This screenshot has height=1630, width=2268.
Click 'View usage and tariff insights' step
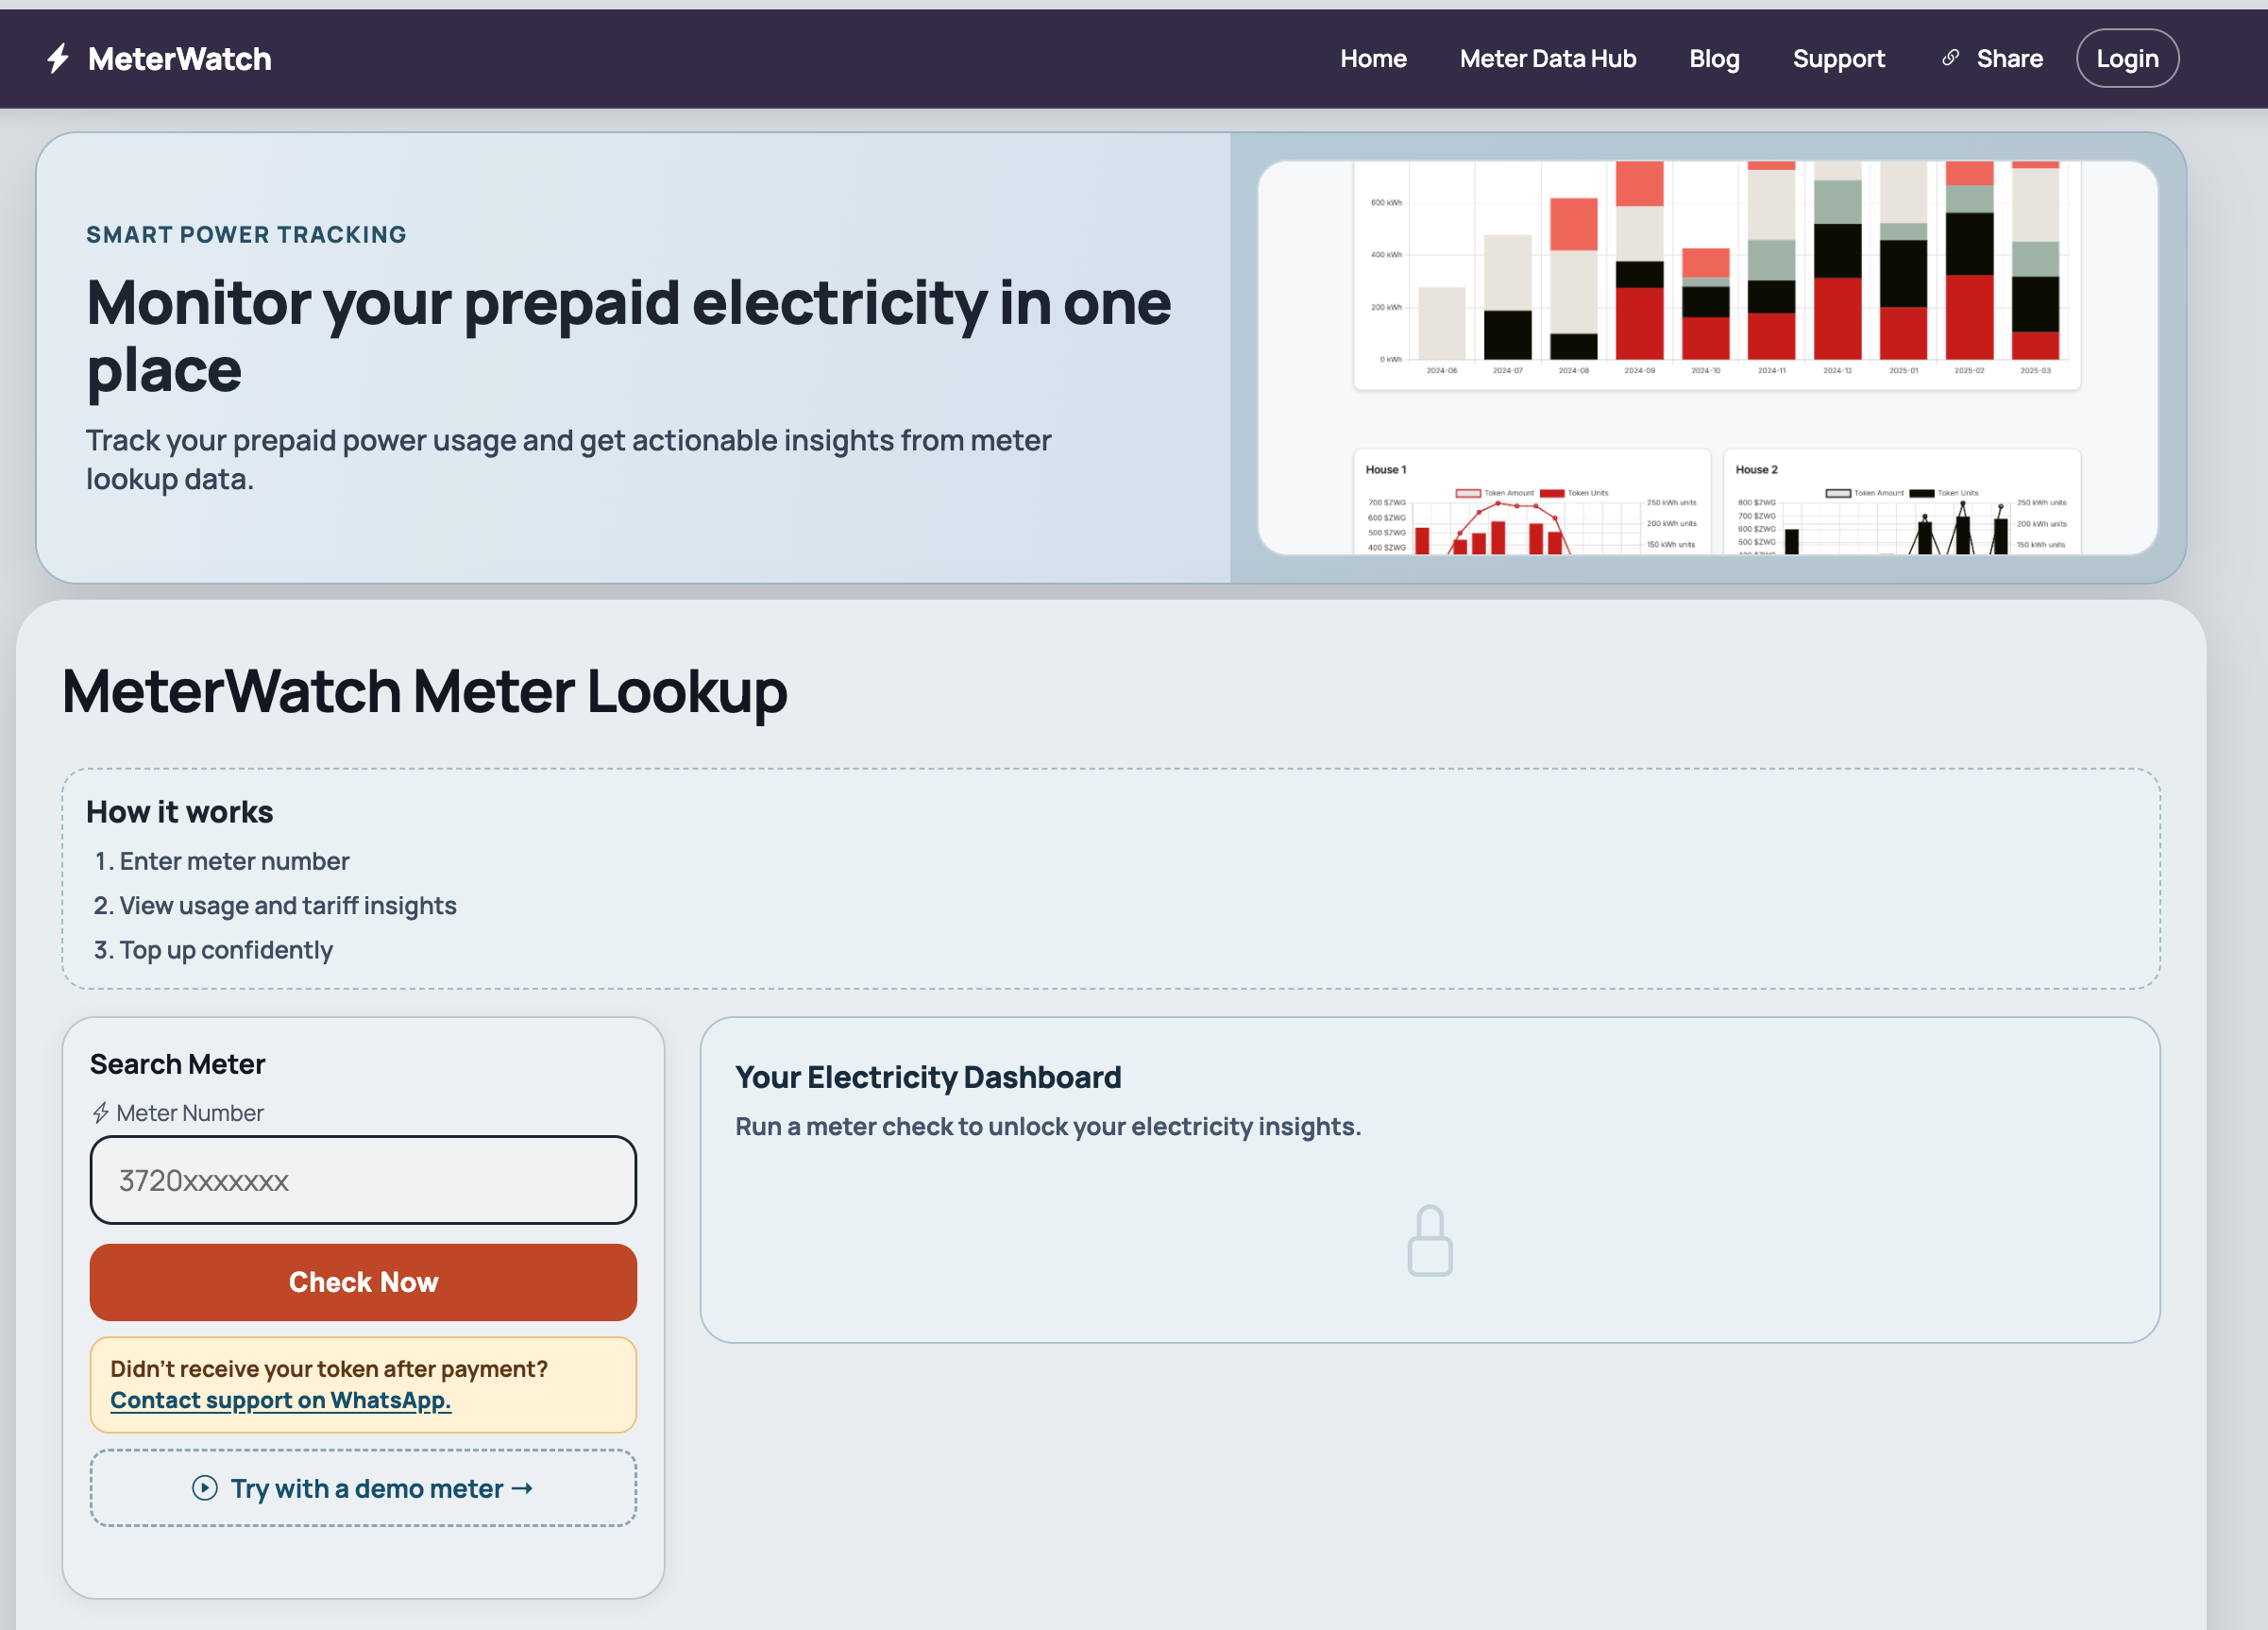point(288,905)
